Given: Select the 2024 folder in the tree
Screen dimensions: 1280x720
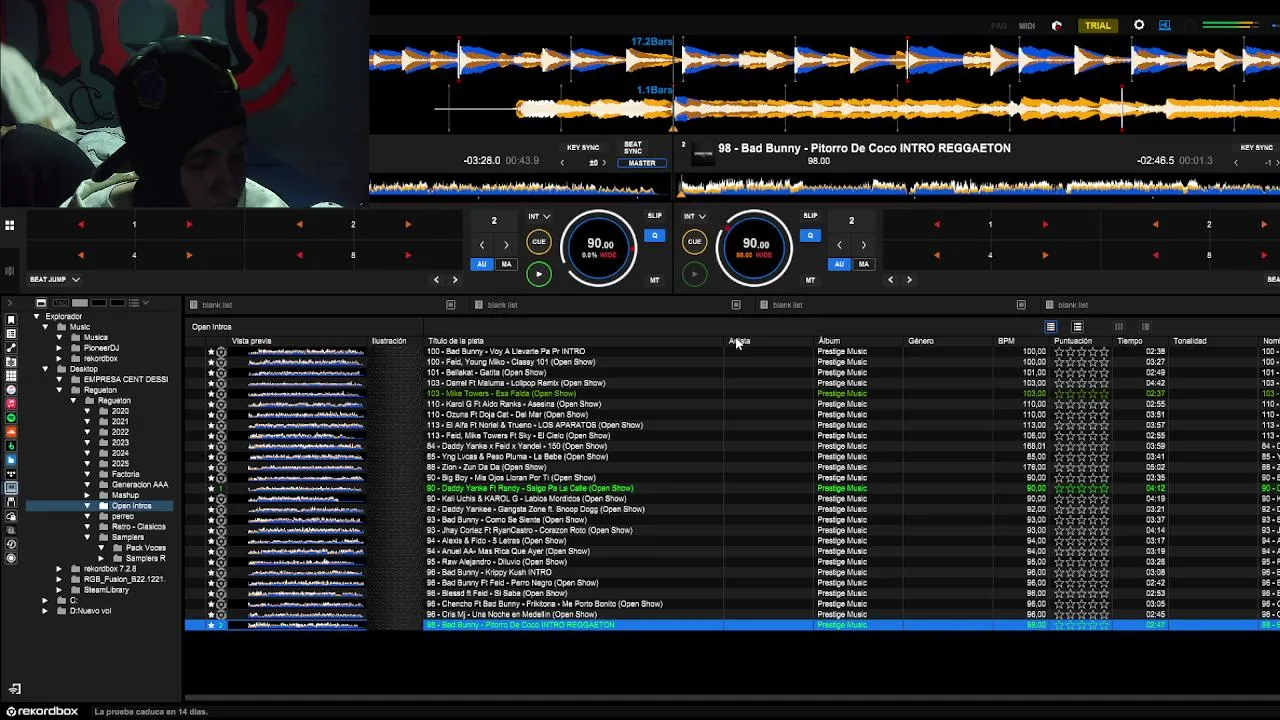Looking at the screenshot, I should coord(120,453).
